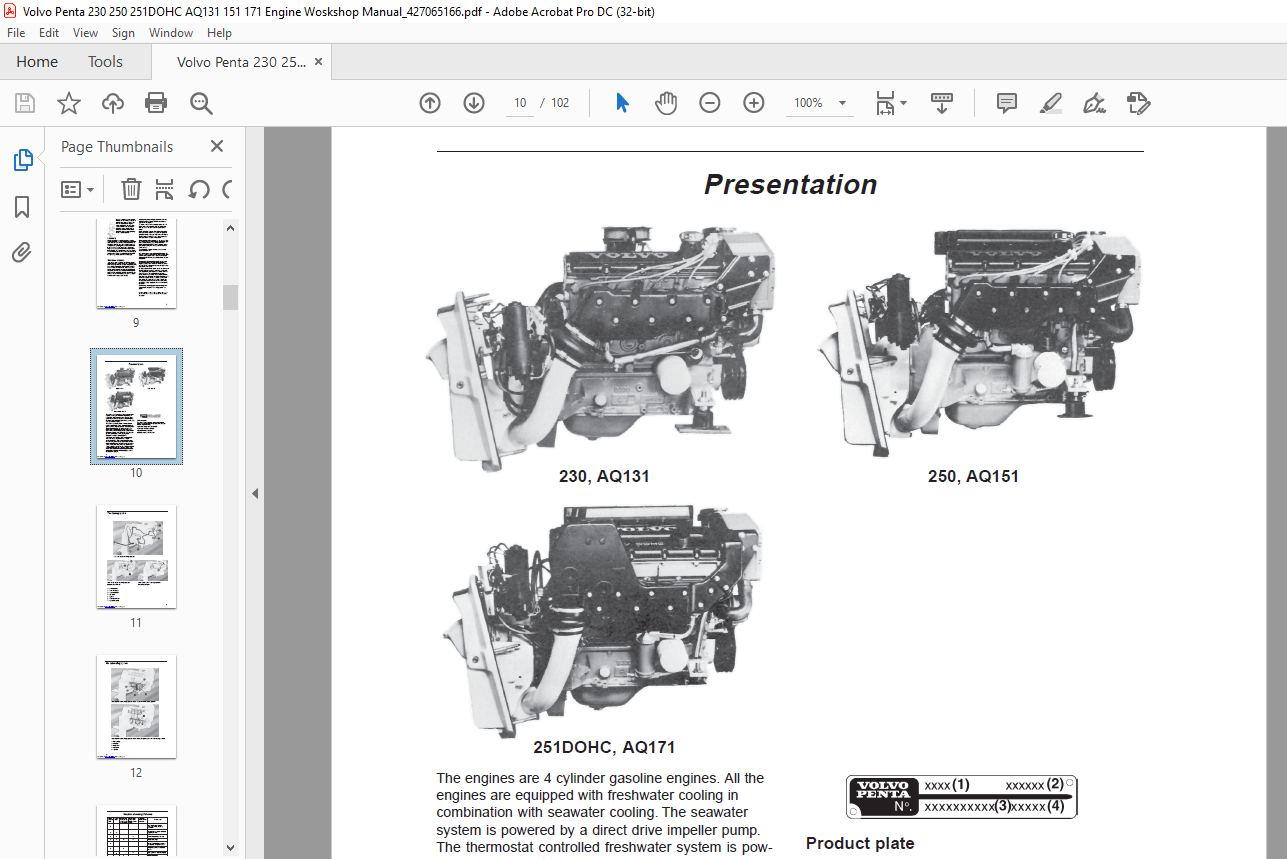
Task: Click the 230, AQ131 engine caption
Action: click(604, 476)
